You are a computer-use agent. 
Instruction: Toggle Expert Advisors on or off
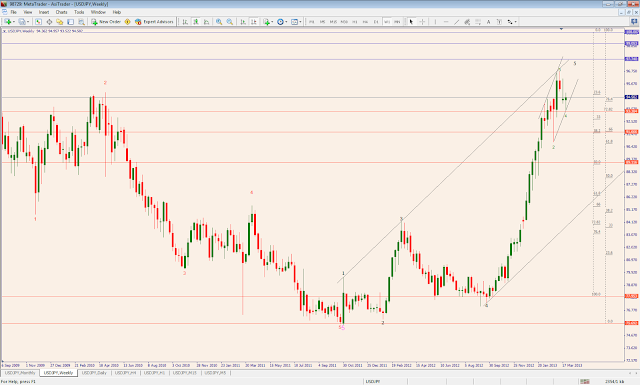pyautogui.click(x=154, y=22)
